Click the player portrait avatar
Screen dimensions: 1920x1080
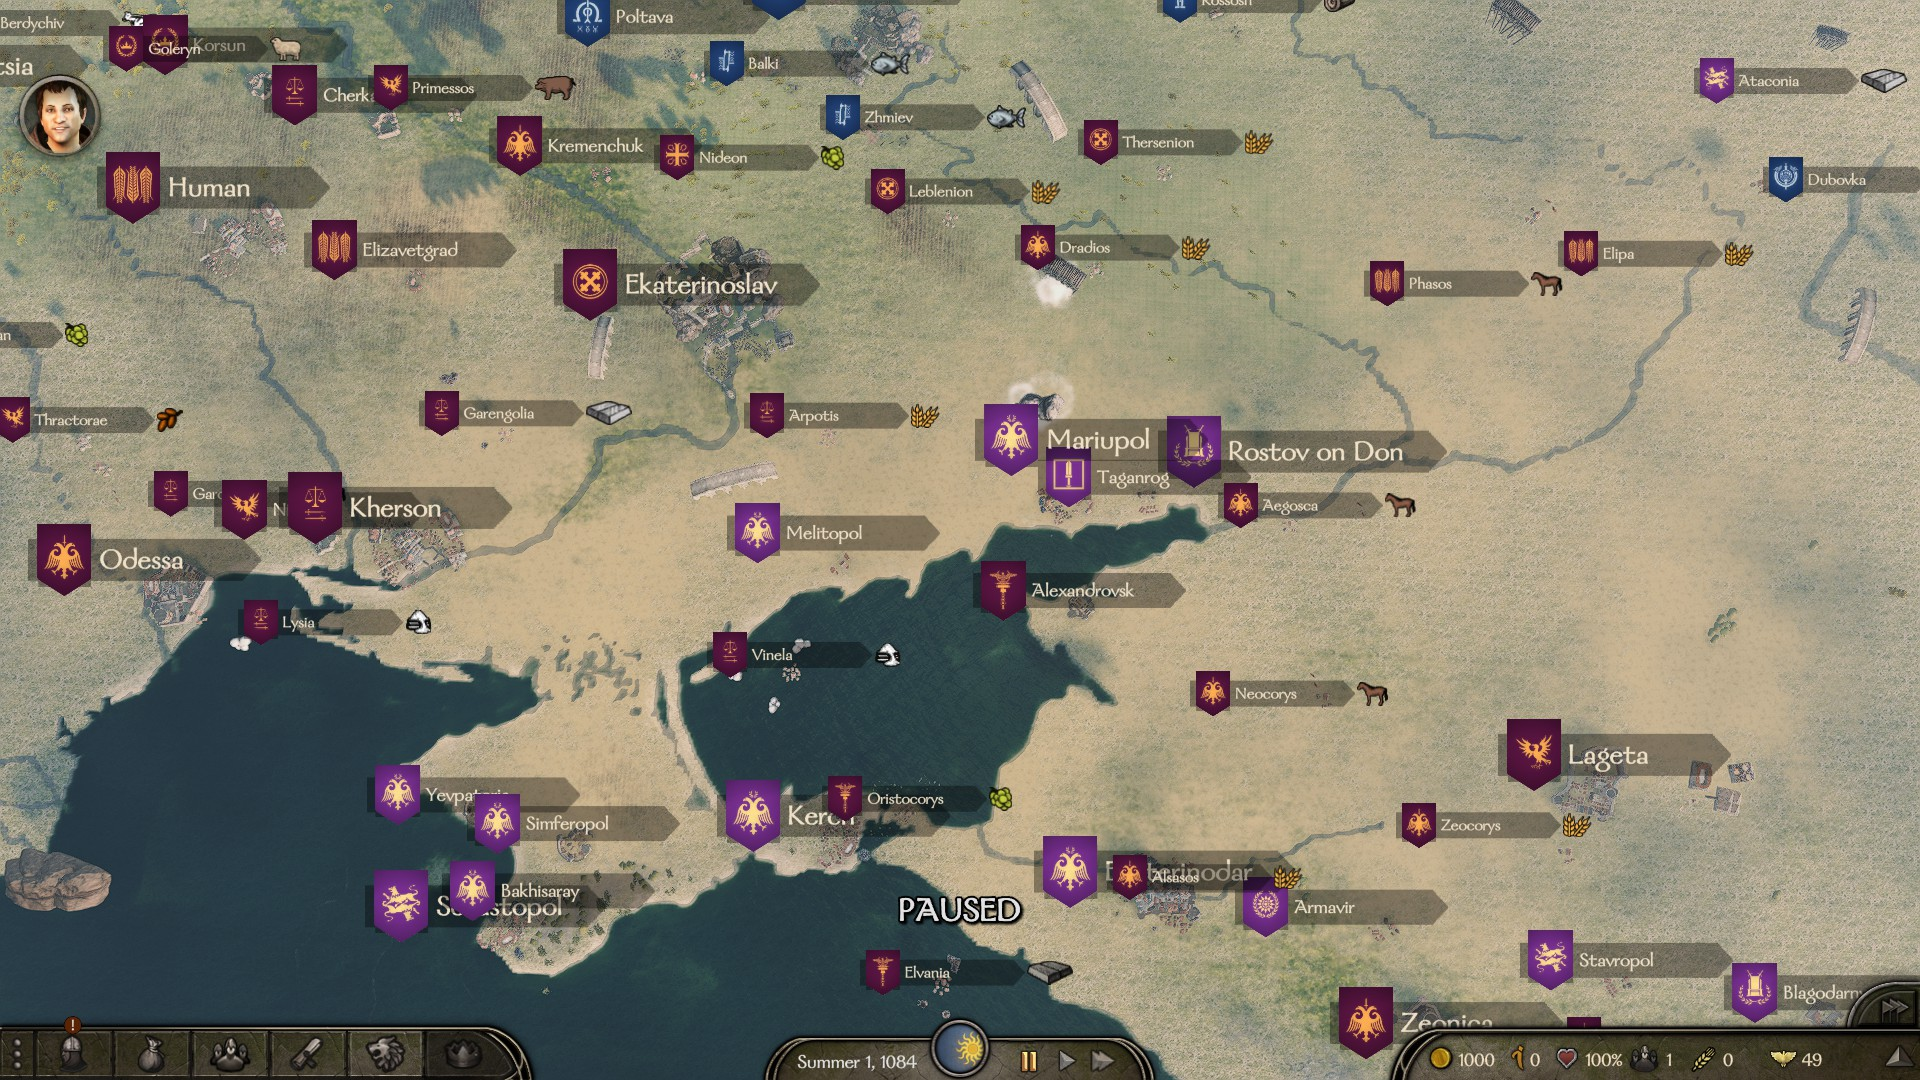[60, 115]
